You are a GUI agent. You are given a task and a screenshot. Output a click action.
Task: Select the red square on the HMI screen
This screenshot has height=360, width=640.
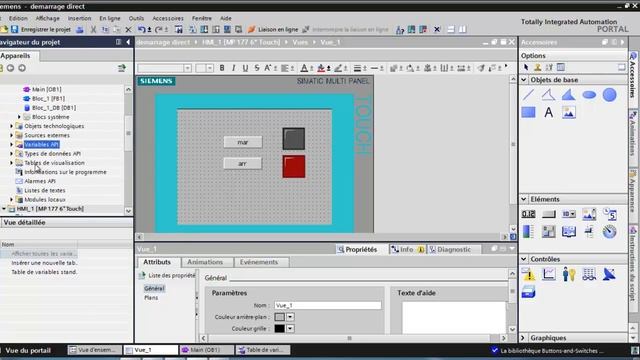(x=294, y=166)
